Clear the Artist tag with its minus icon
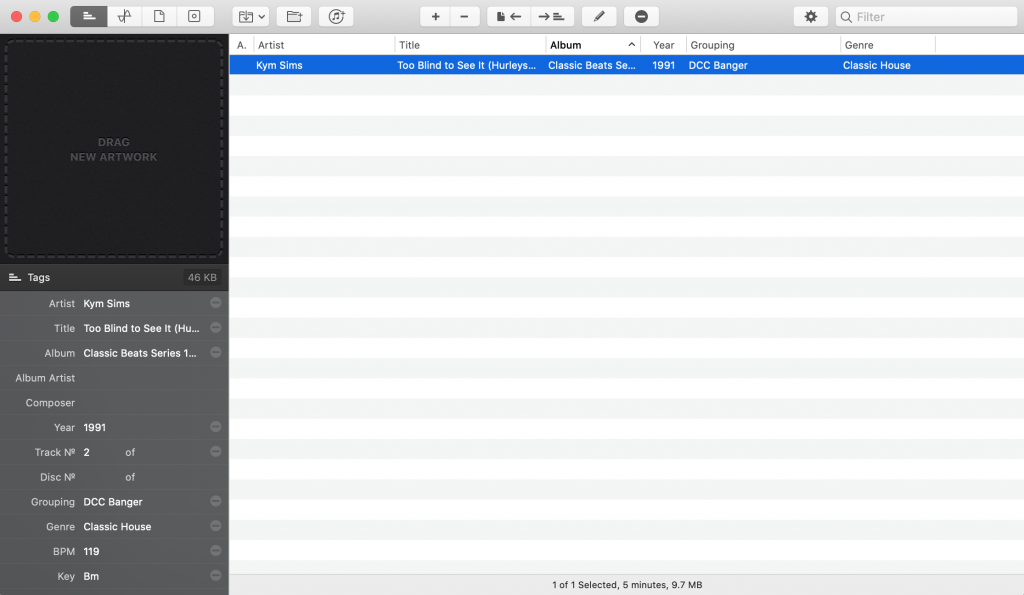The image size is (1024, 595). tap(216, 303)
